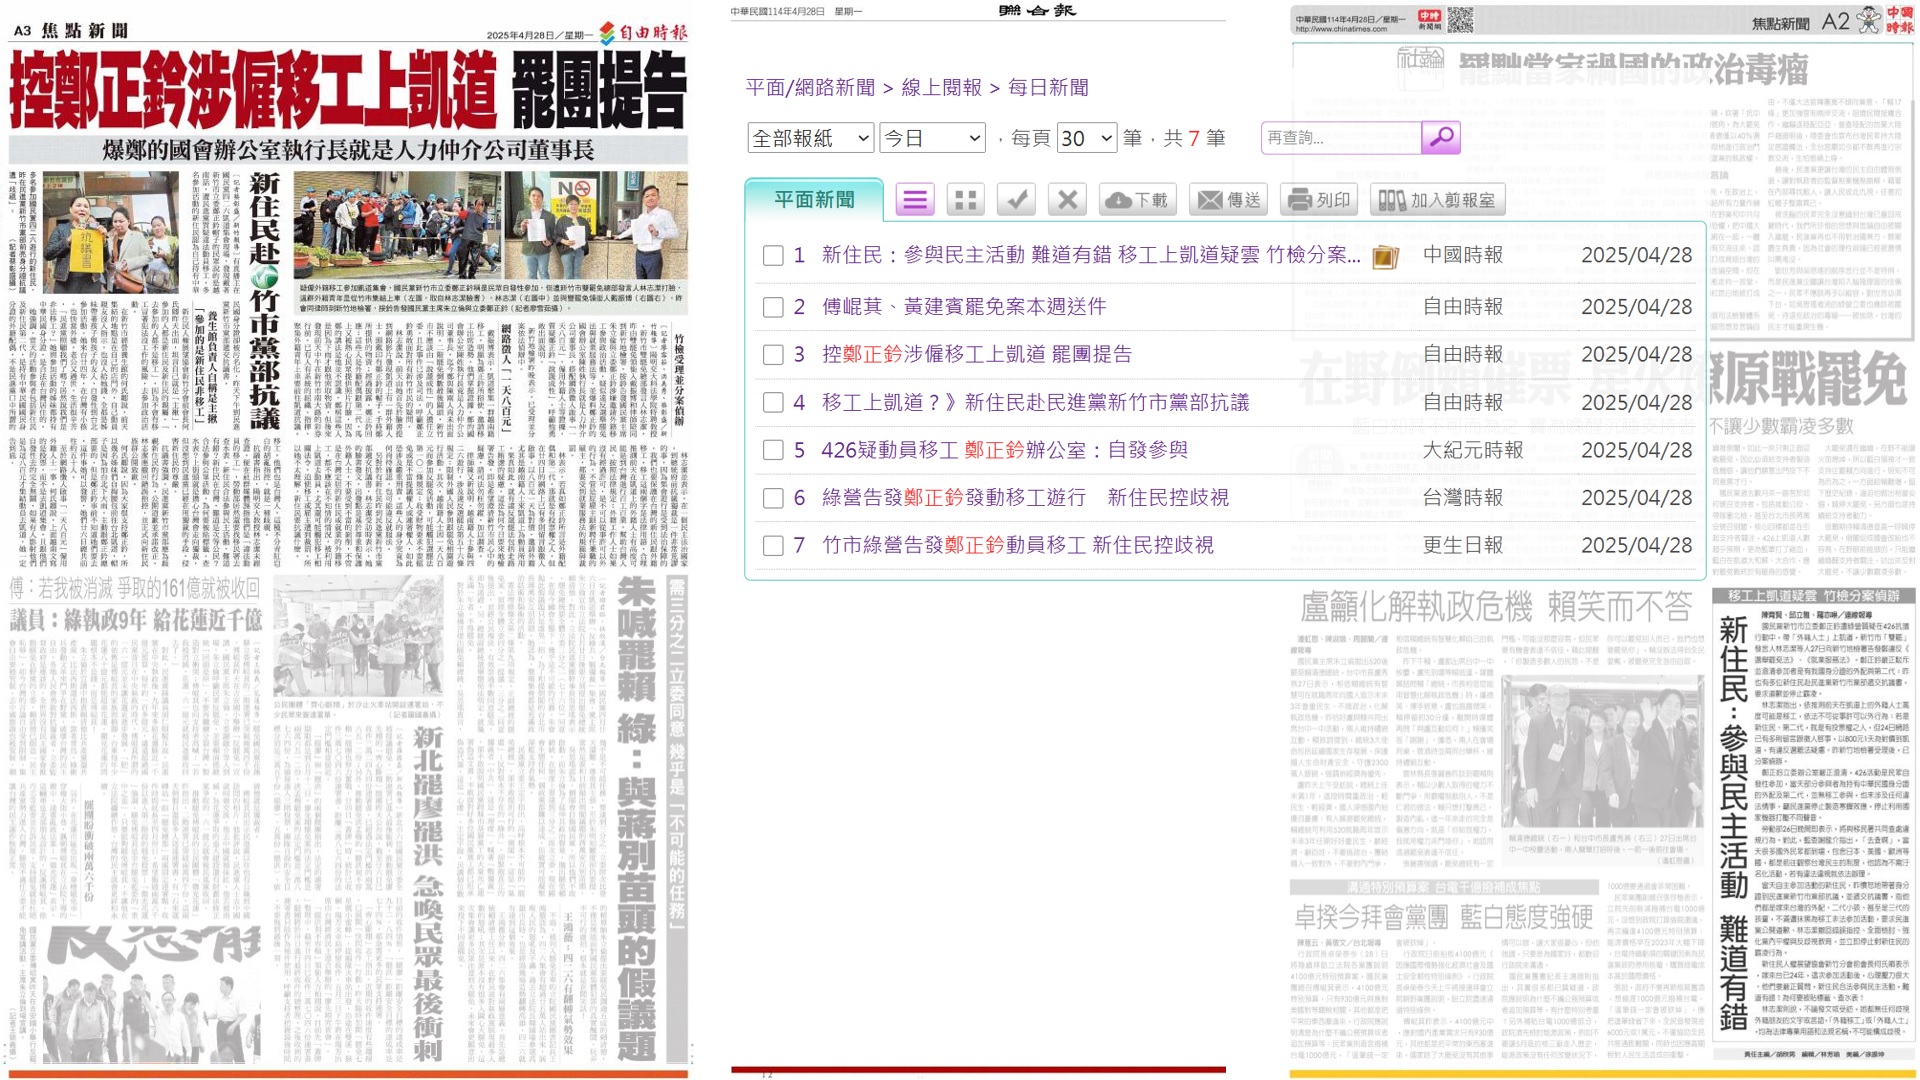Tick the checkbox for article 7 竹市綠營

click(x=773, y=546)
